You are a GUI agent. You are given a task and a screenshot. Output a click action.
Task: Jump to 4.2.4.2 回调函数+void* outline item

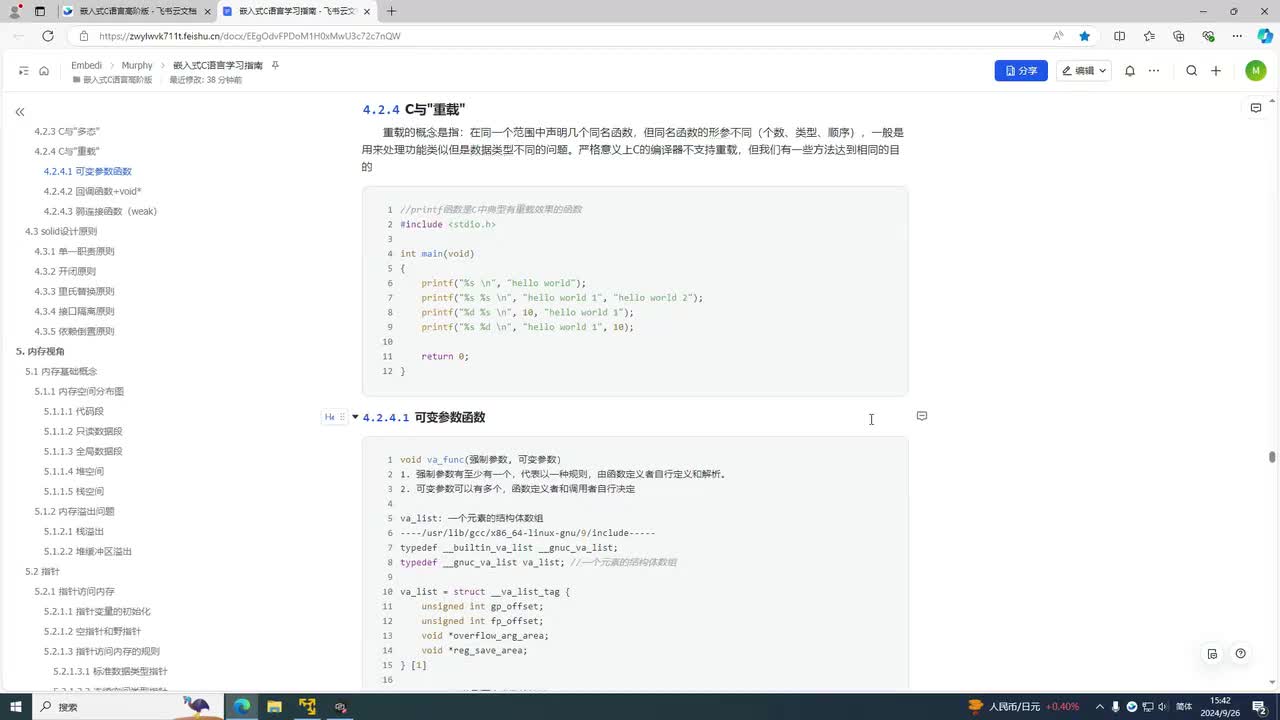point(93,191)
